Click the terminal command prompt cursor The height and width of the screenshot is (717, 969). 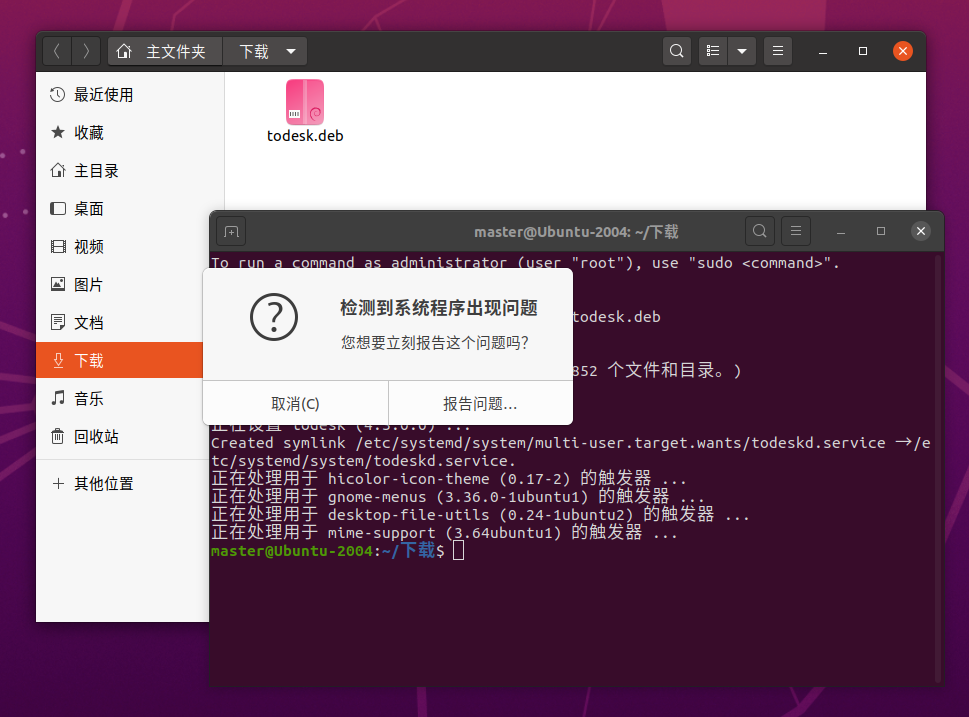(459, 550)
